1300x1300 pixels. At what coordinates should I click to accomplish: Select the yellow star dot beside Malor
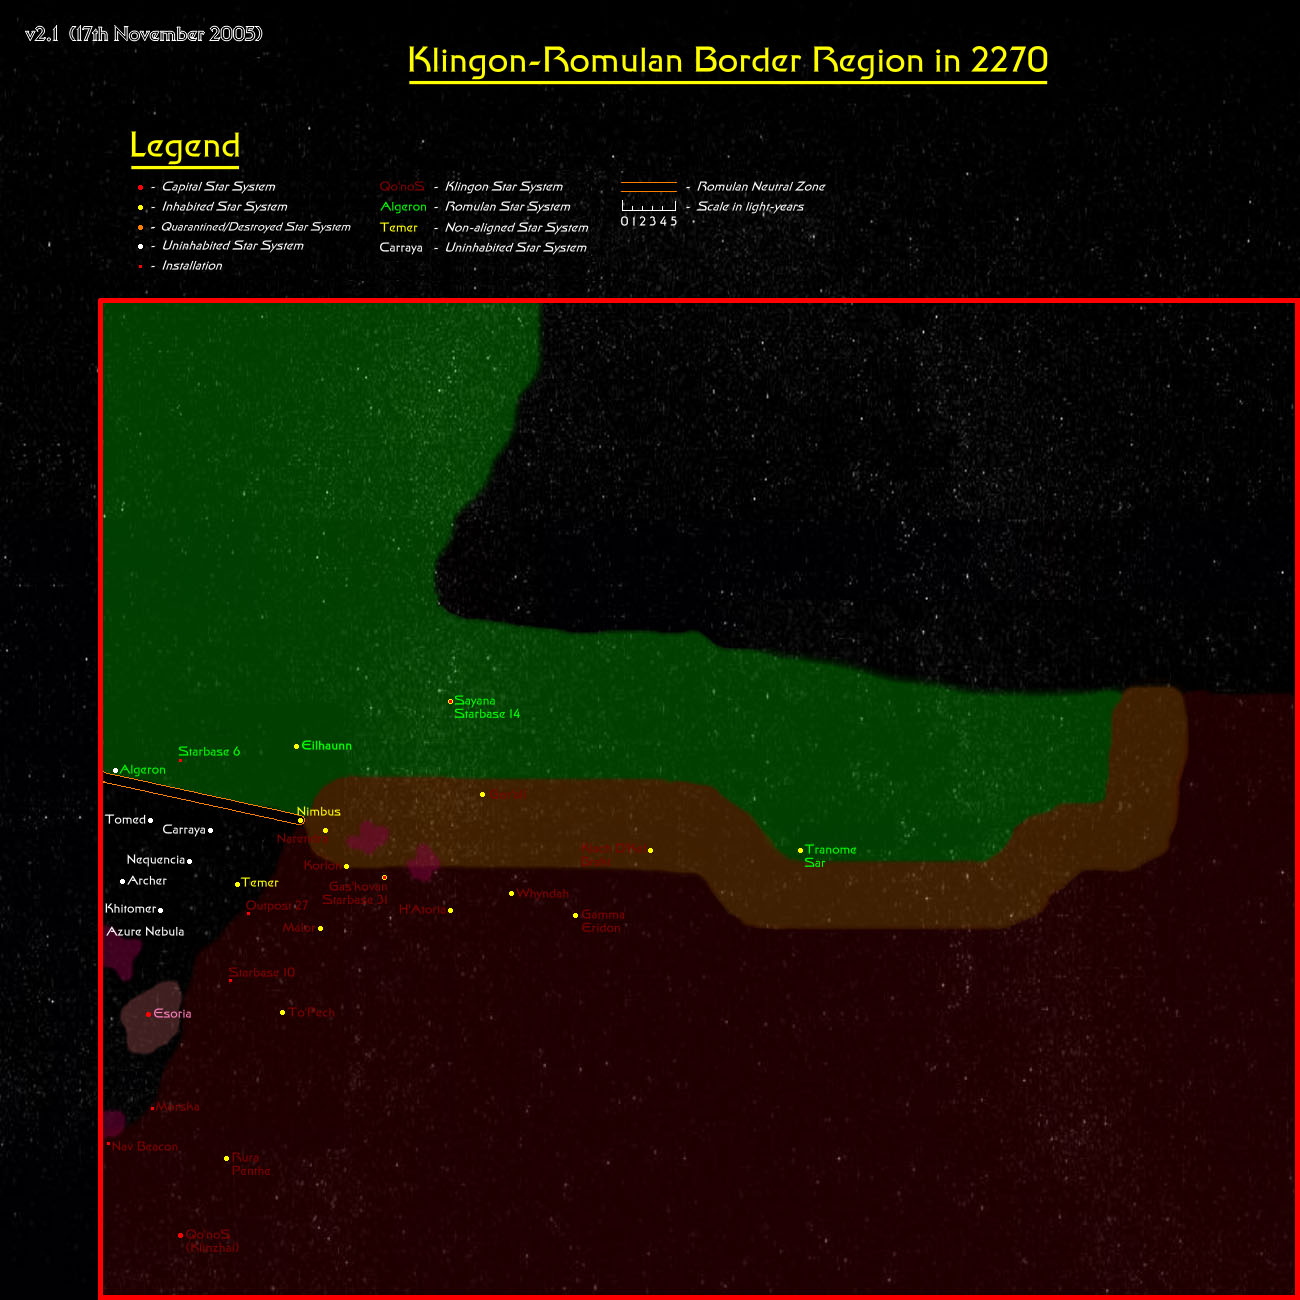(x=320, y=929)
